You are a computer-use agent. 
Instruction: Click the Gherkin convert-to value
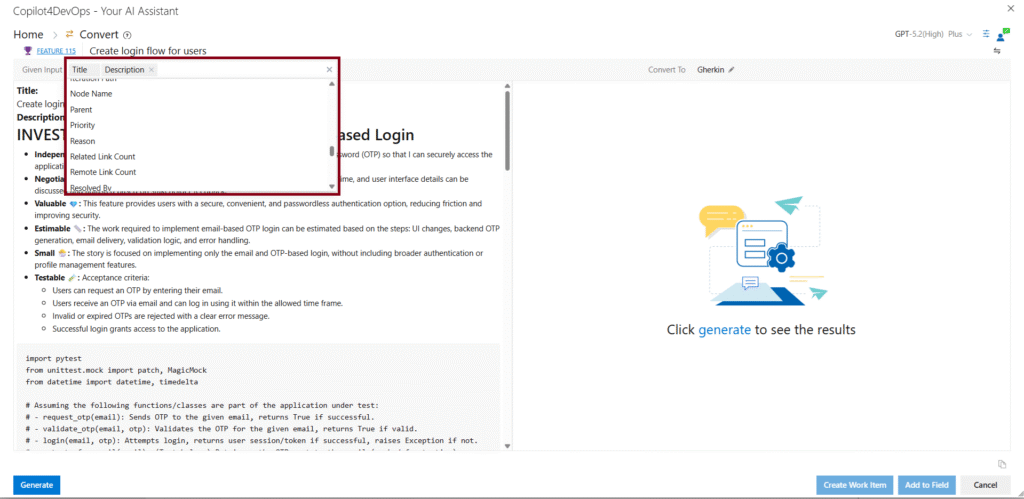point(711,70)
